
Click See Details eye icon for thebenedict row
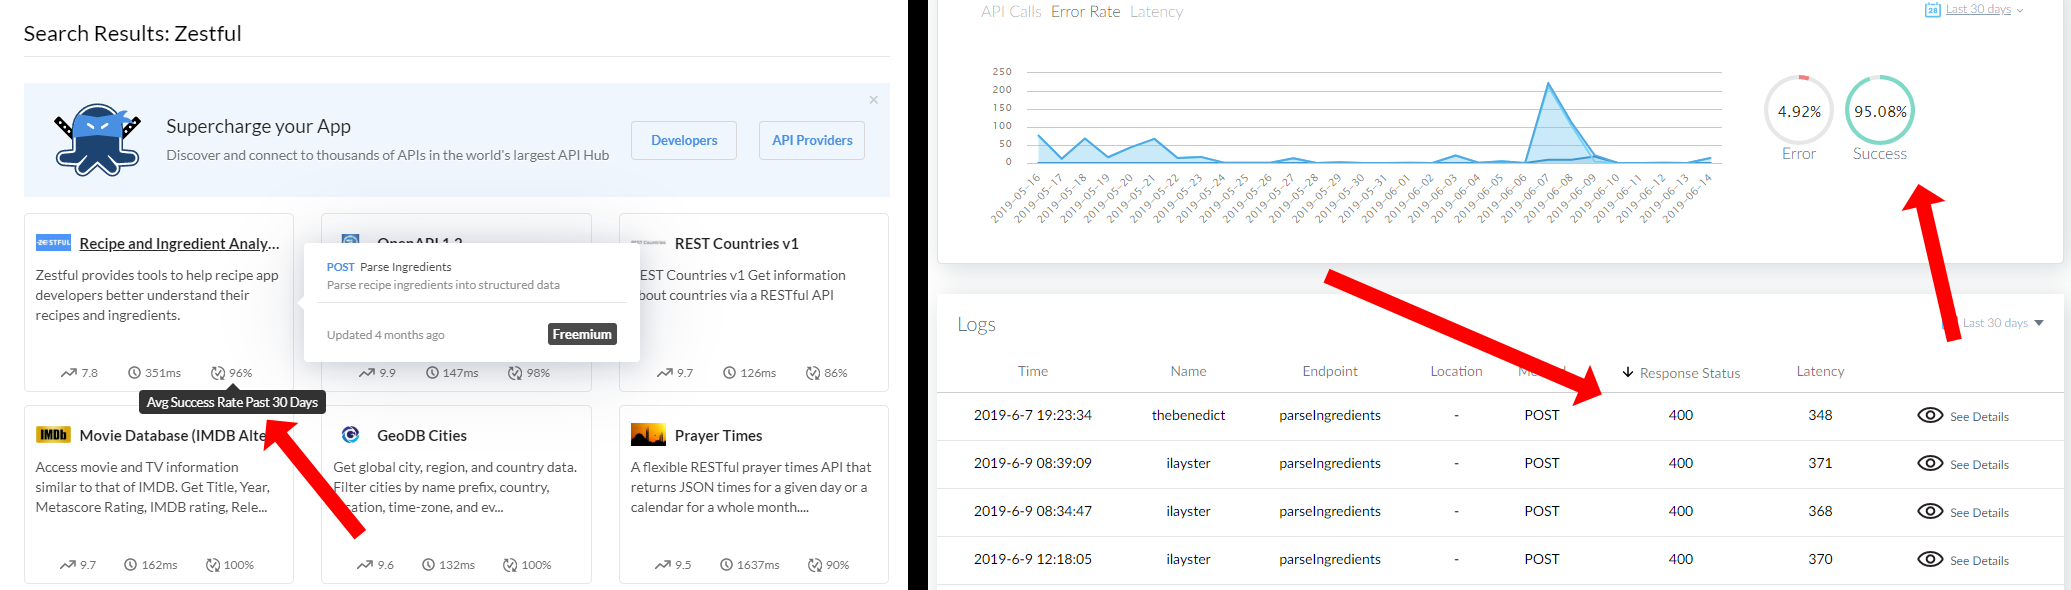pos(1930,415)
